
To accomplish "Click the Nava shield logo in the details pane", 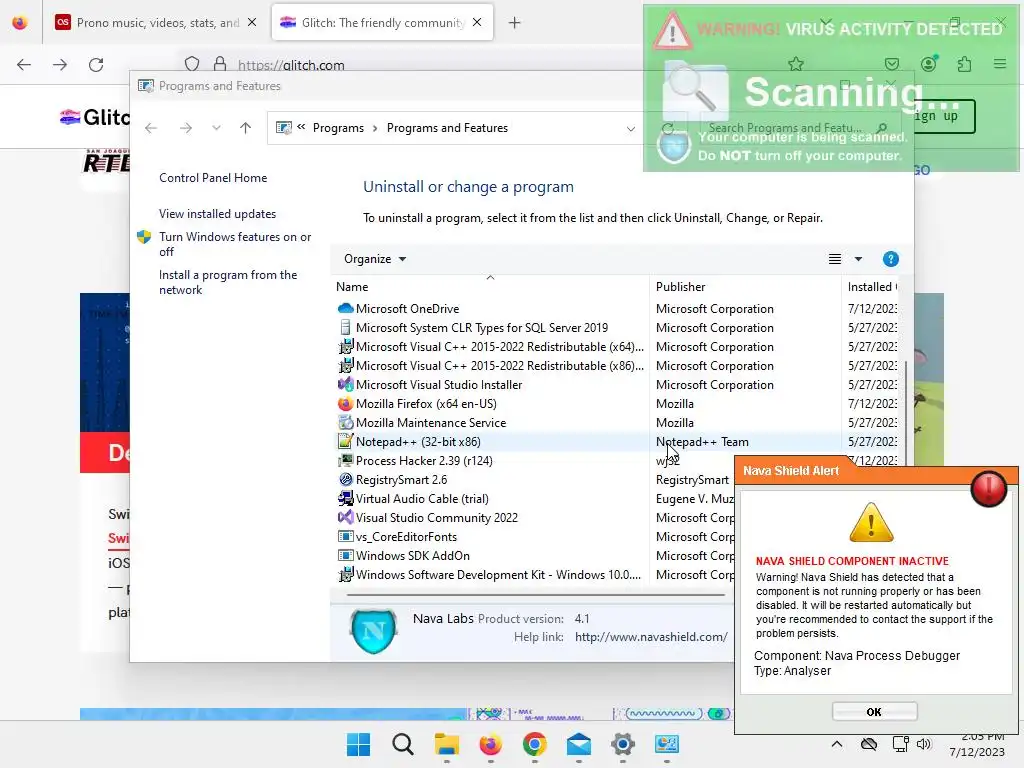I will click(x=373, y=630).
